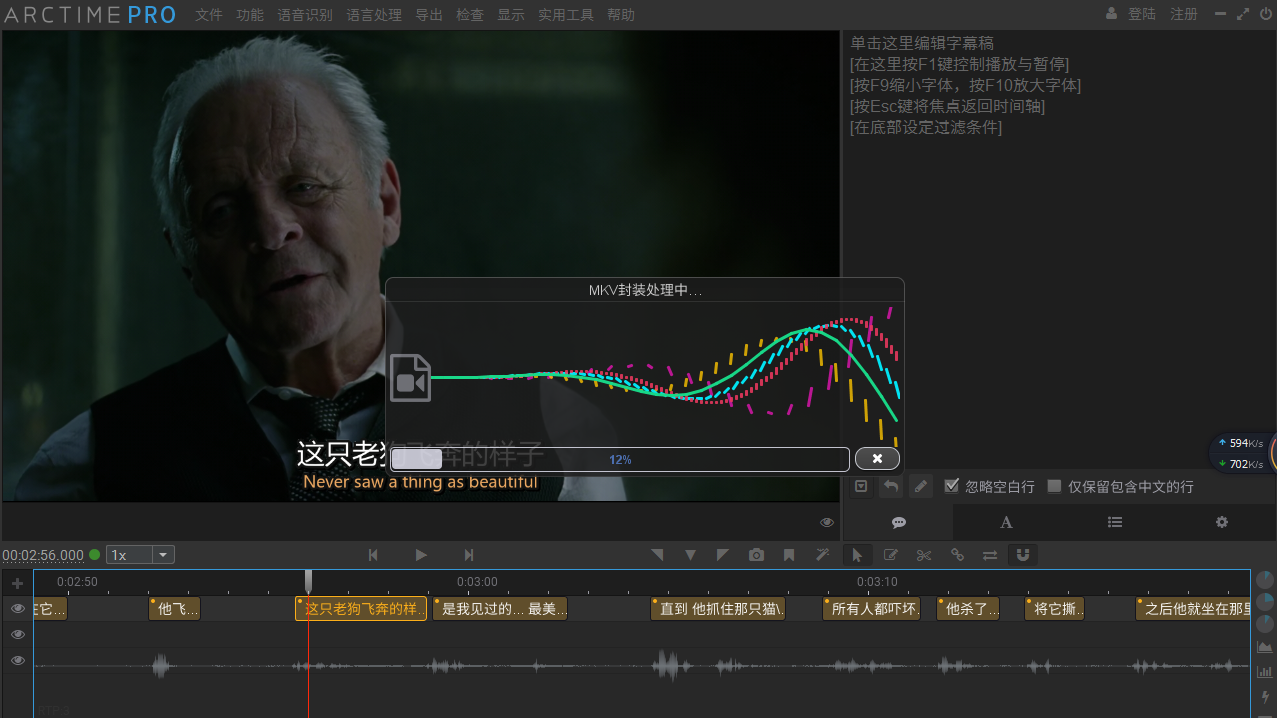
Task: Click the 00:02:56.000 timecode field
Action: tap(43, 555)
